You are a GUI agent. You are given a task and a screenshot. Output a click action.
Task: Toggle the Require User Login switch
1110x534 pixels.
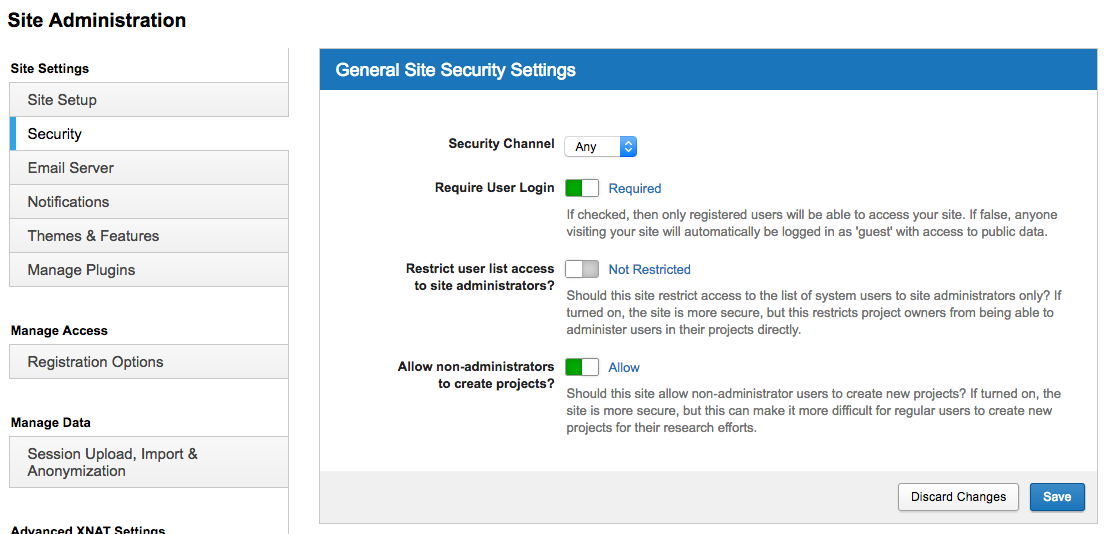tap(582, 188)
